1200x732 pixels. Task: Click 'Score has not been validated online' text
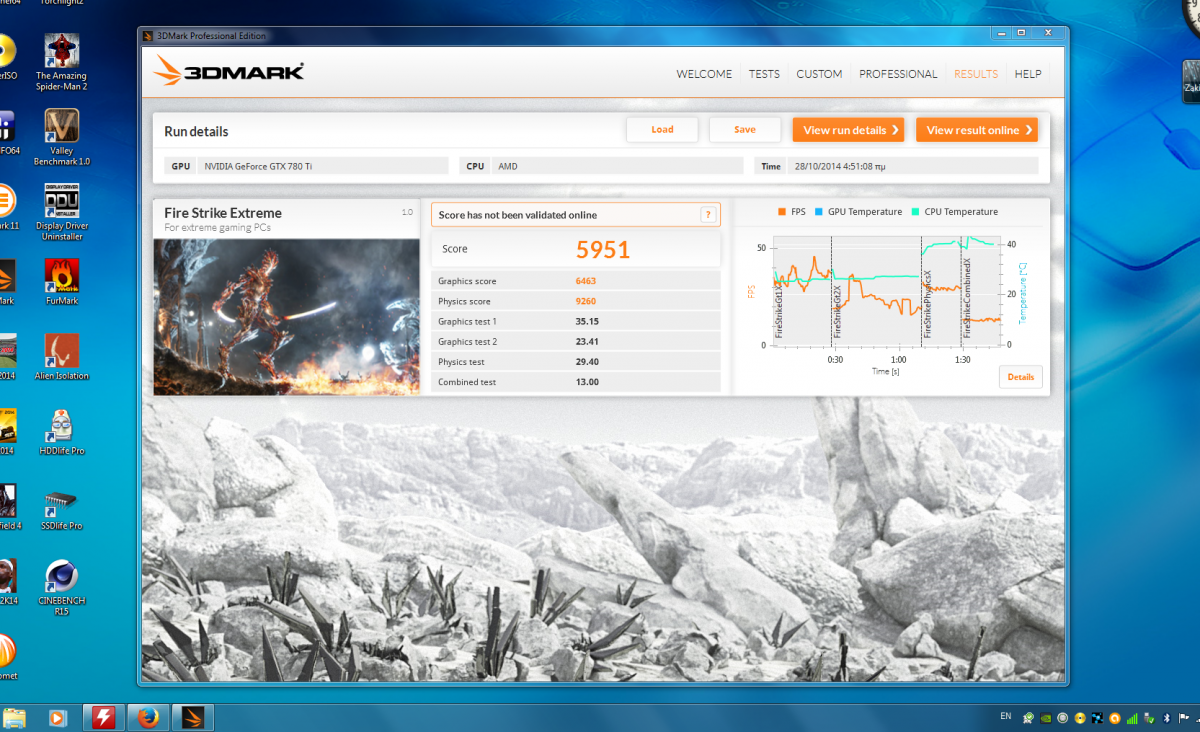click(518, 215)
